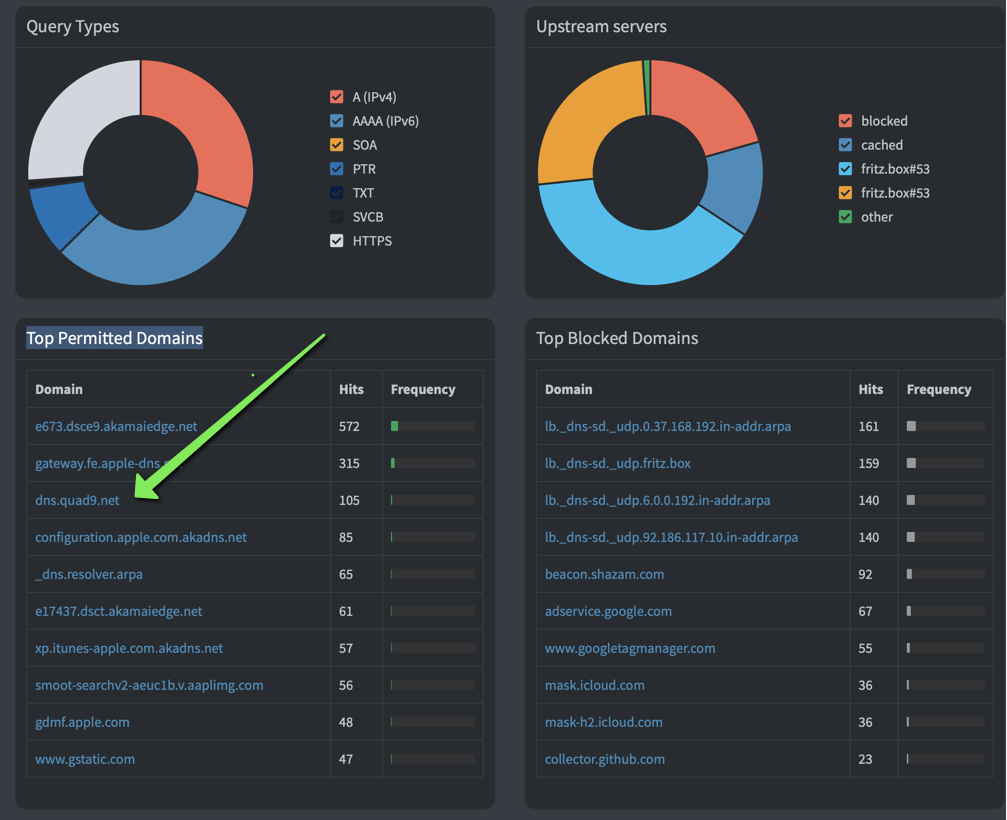Viewport: 1007px width, 820px height.
Task: Uncheck HTTPS in the Query Types legend
Action: pyautogui.click(x=336, y=240)
